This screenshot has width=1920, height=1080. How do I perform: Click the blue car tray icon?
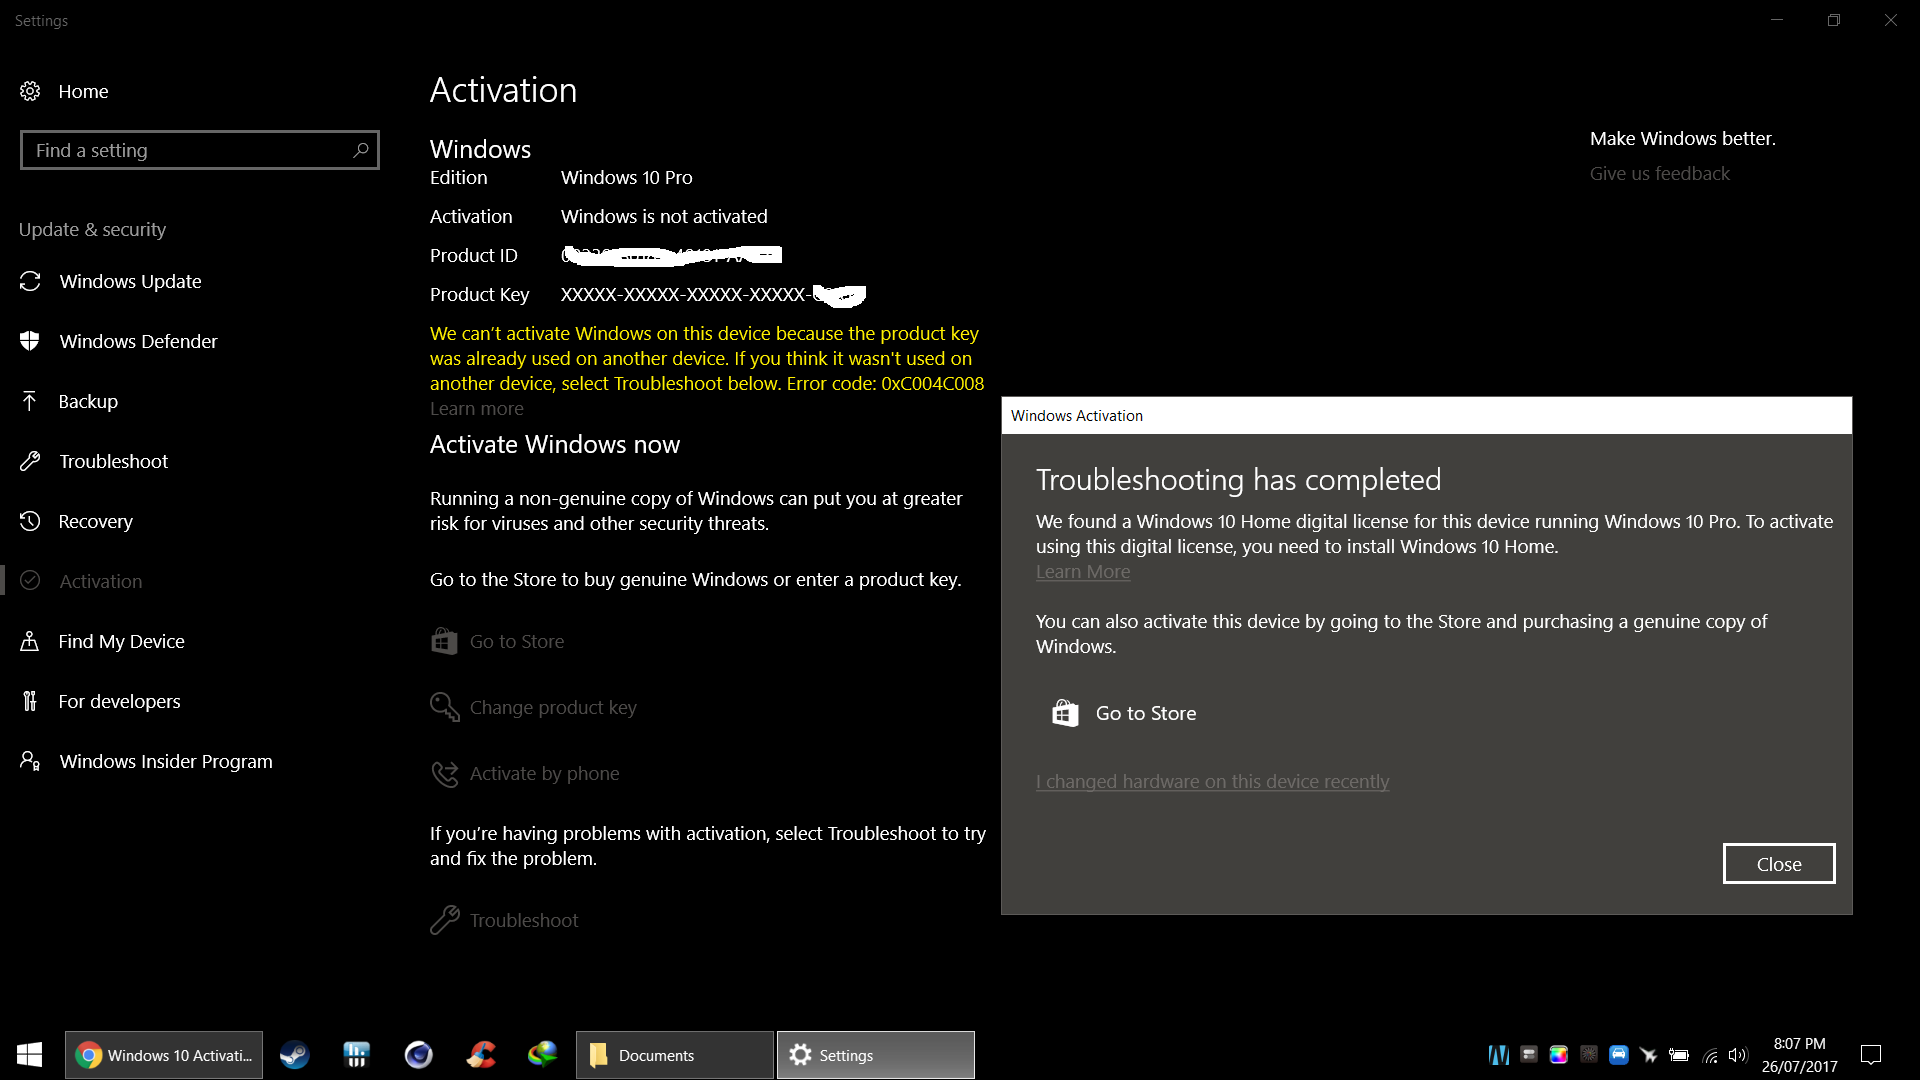coord(1619,1055)
